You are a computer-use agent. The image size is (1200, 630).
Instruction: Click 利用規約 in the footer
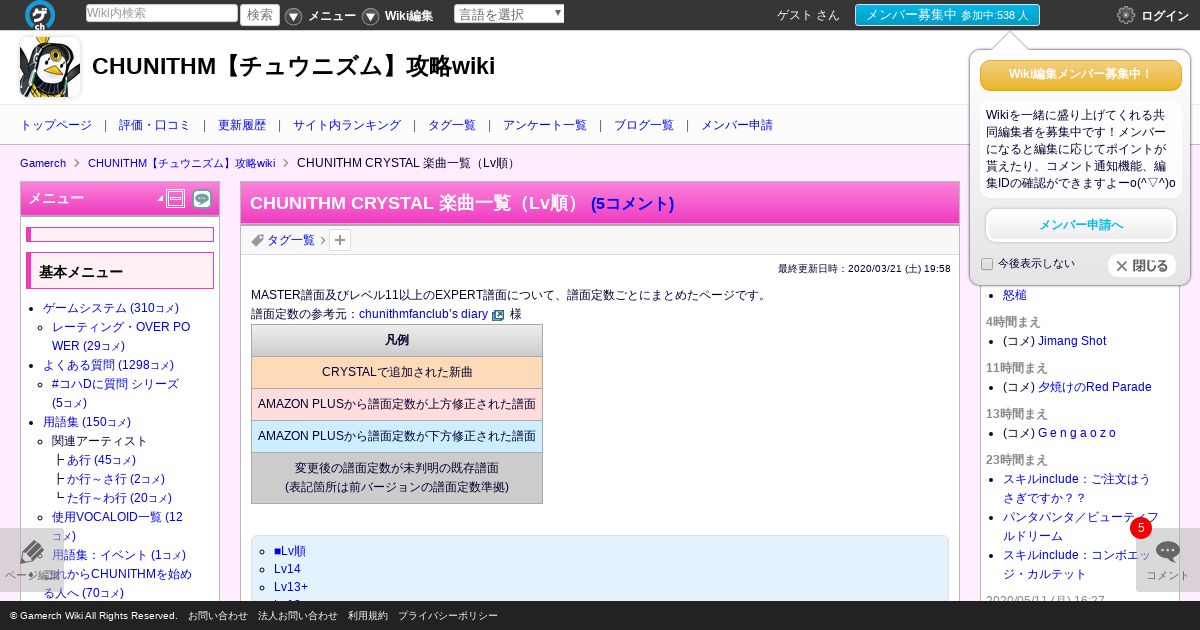point(368,616)
